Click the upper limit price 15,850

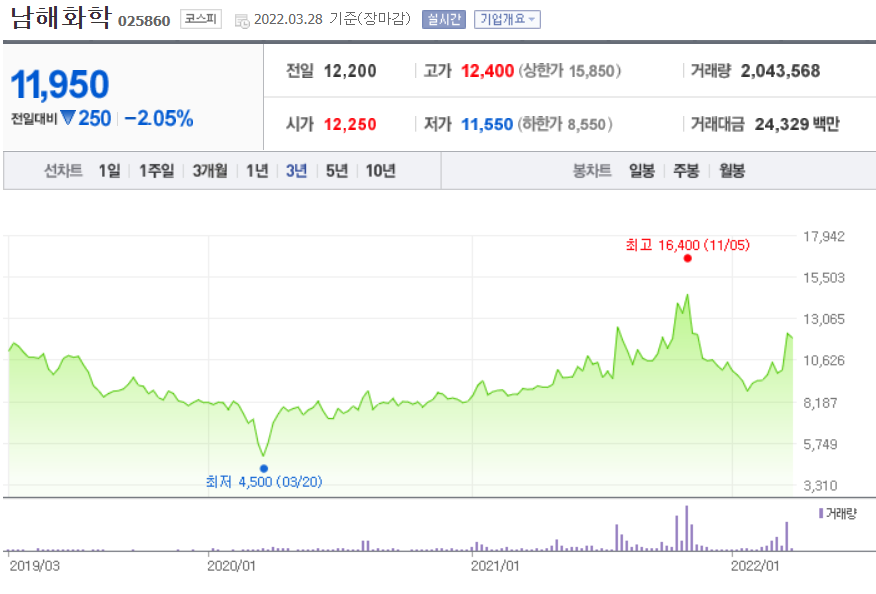(x=592, y=71)
